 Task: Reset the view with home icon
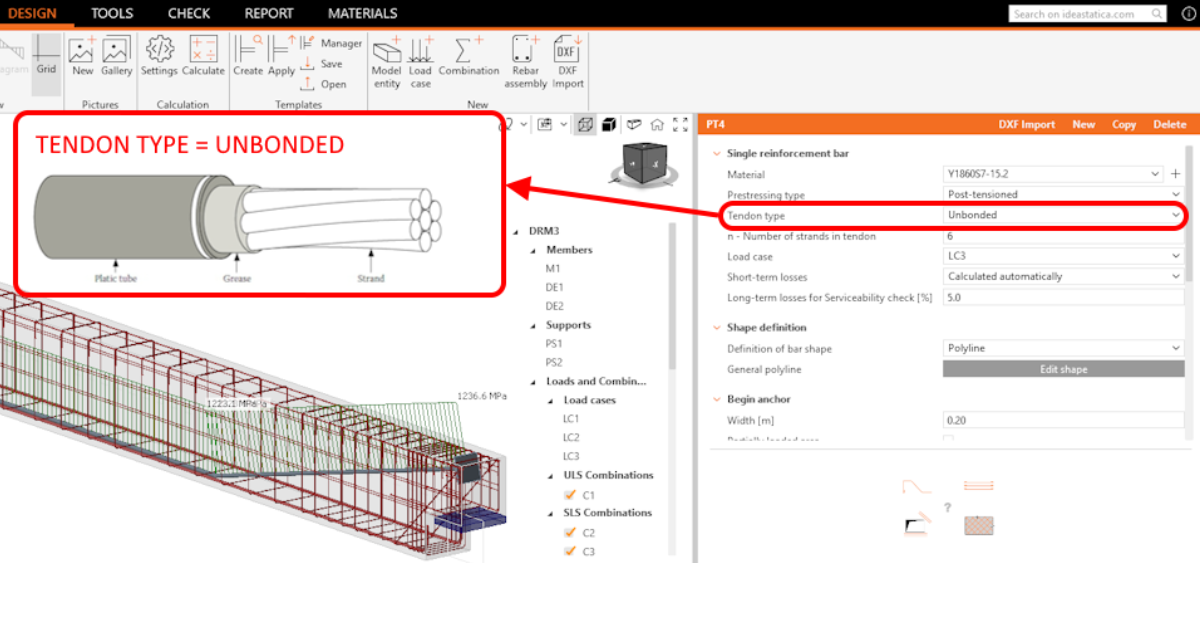(657, 125)
